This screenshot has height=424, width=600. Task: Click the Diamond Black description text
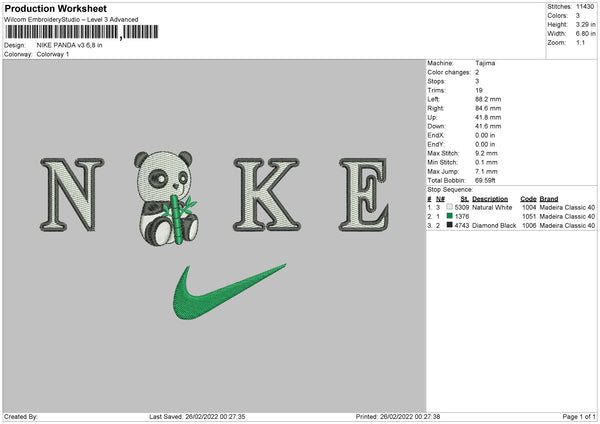[x=494, y=225]
